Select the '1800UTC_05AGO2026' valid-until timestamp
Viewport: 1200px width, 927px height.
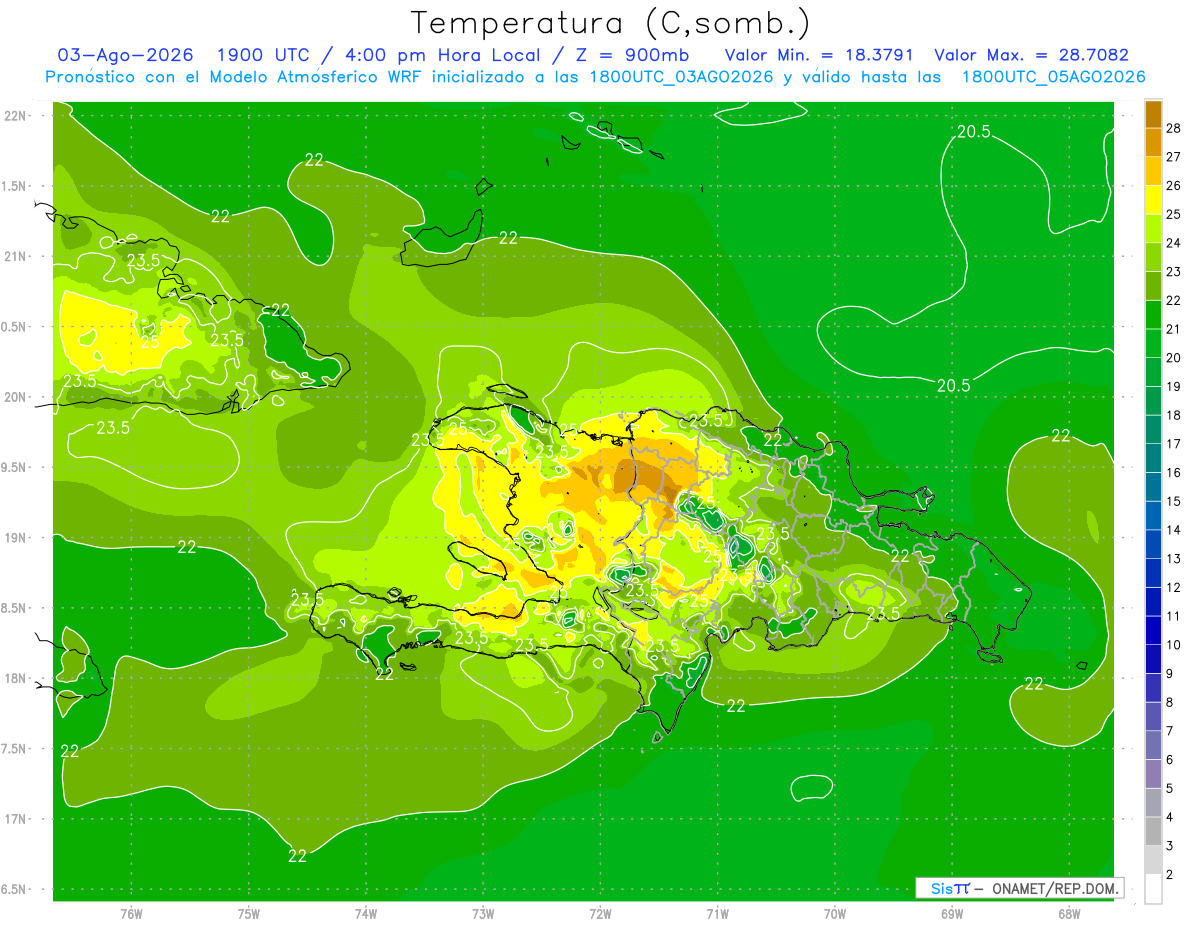(1053, 77)
